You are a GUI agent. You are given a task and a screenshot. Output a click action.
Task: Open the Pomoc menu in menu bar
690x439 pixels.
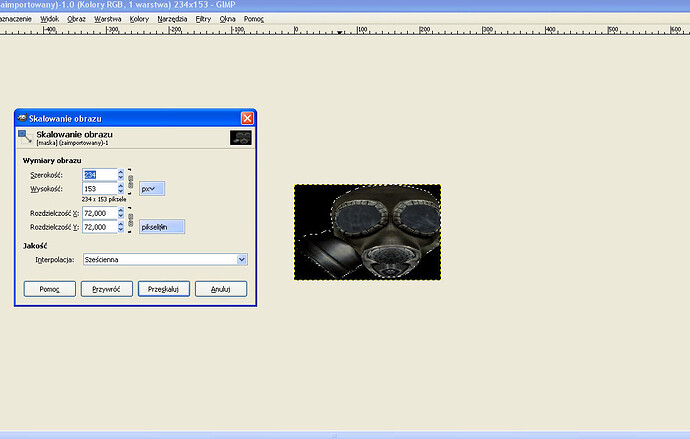click(254, 19)
